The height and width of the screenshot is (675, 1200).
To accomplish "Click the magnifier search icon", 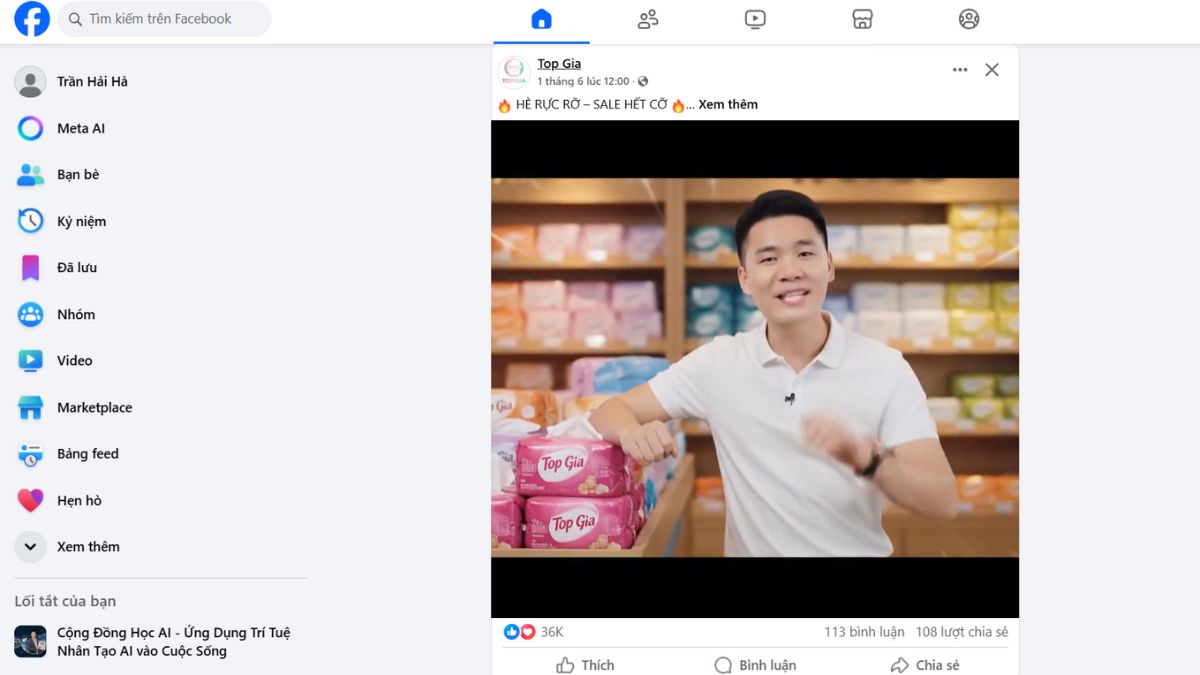I will point(76,19).
